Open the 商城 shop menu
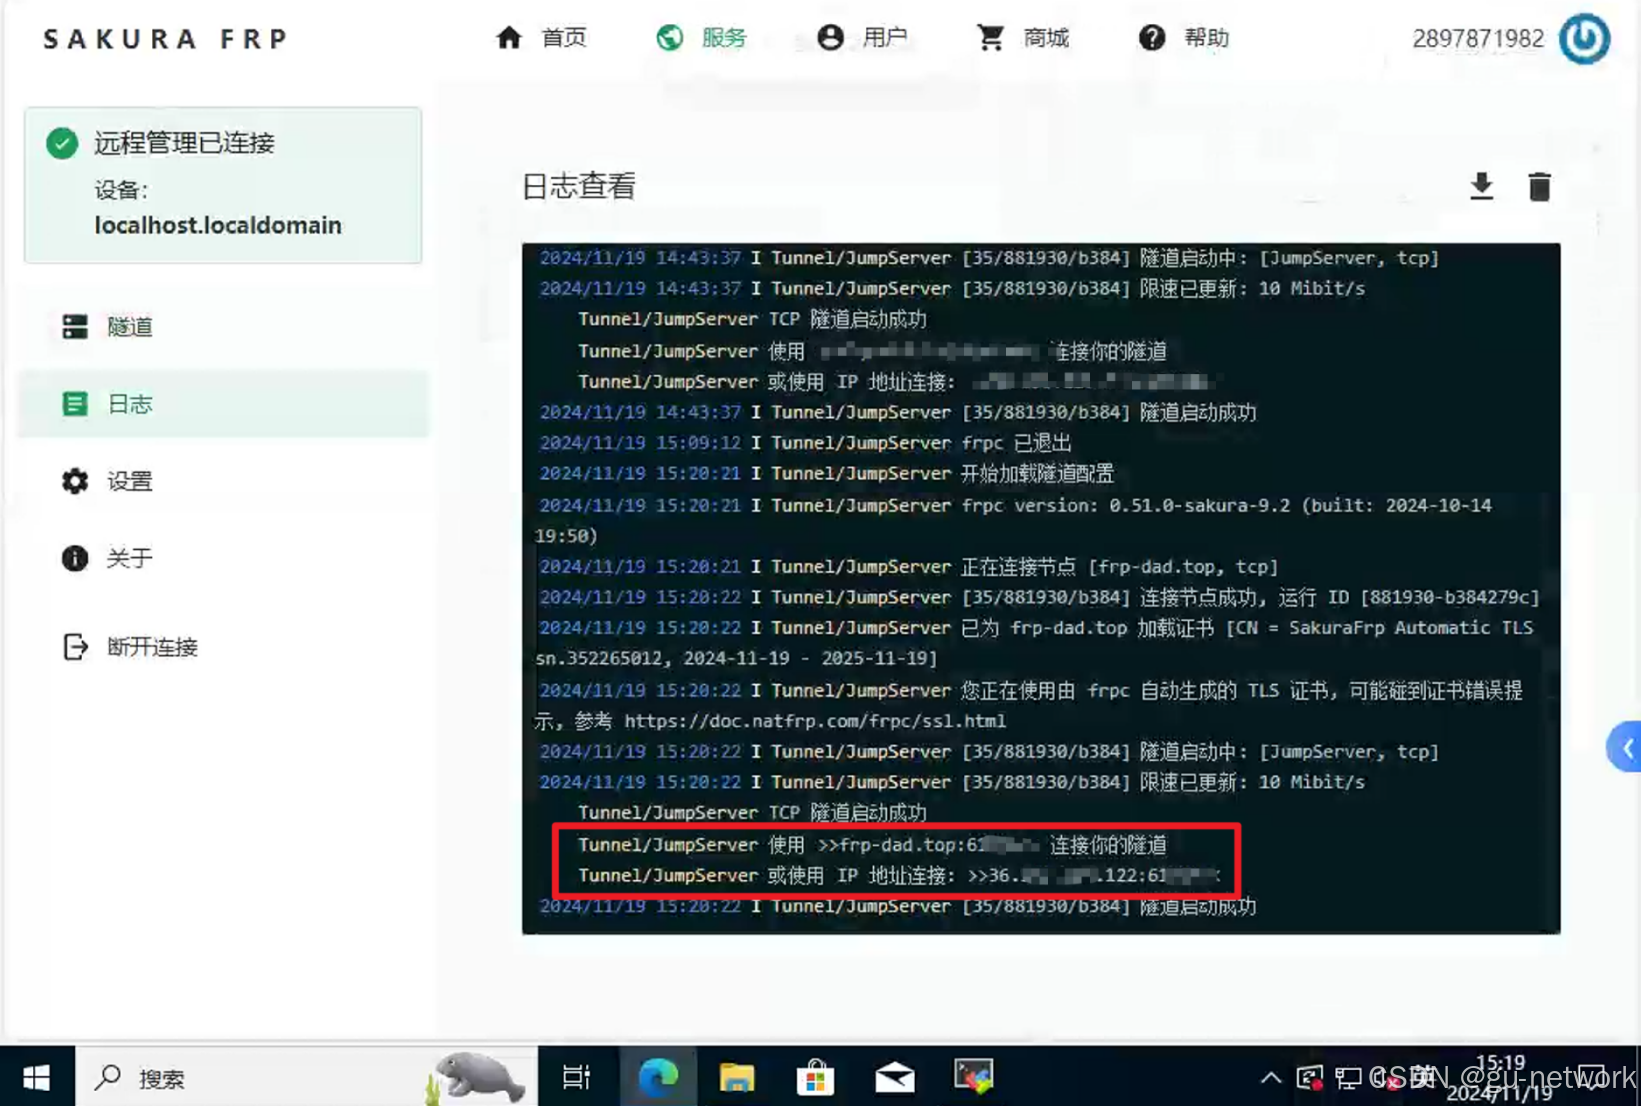 click(1023, 38)
